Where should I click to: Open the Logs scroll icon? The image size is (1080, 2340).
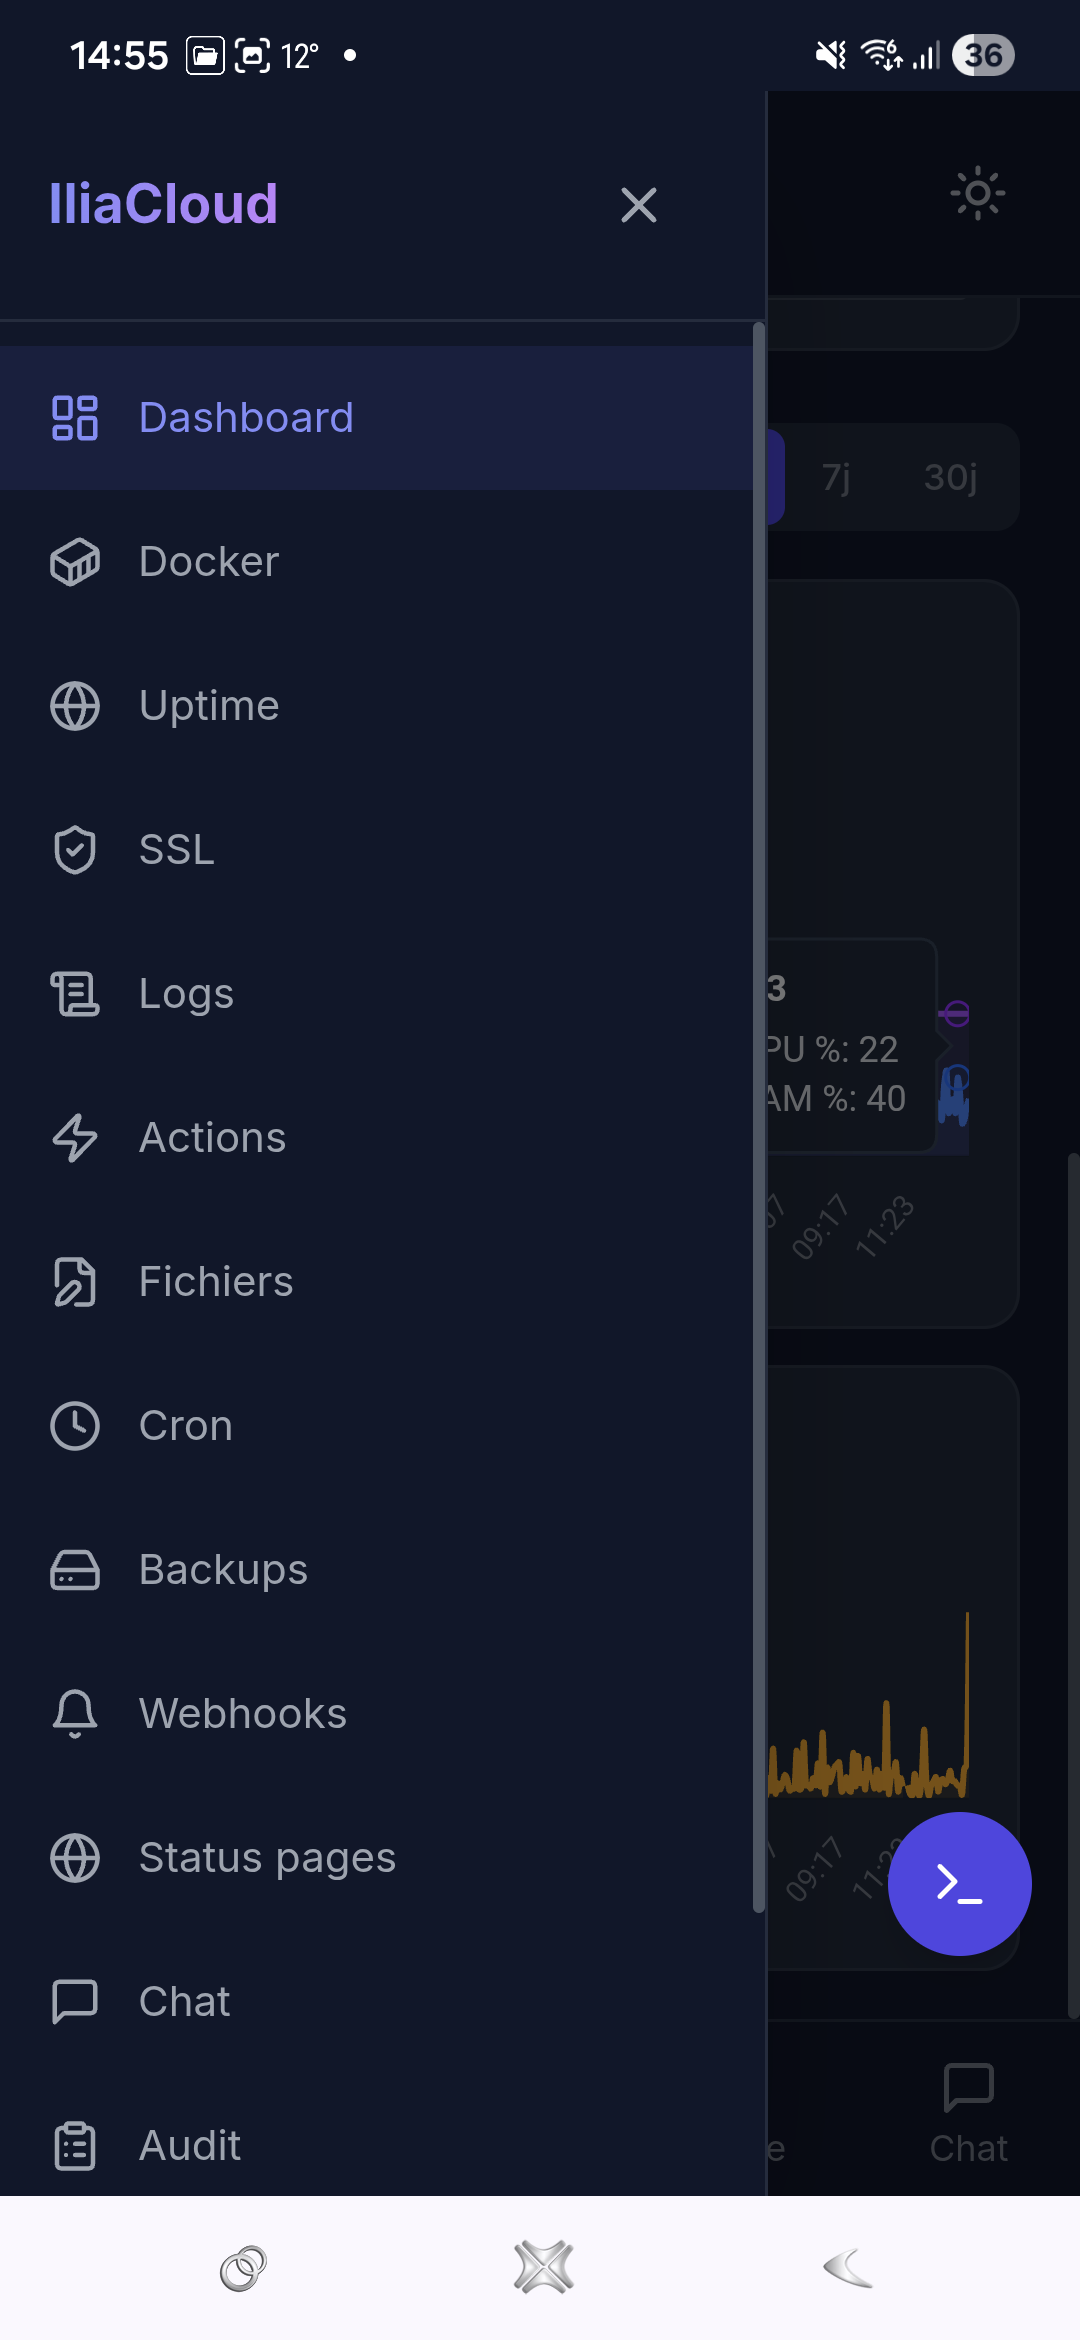click(75, 994)
